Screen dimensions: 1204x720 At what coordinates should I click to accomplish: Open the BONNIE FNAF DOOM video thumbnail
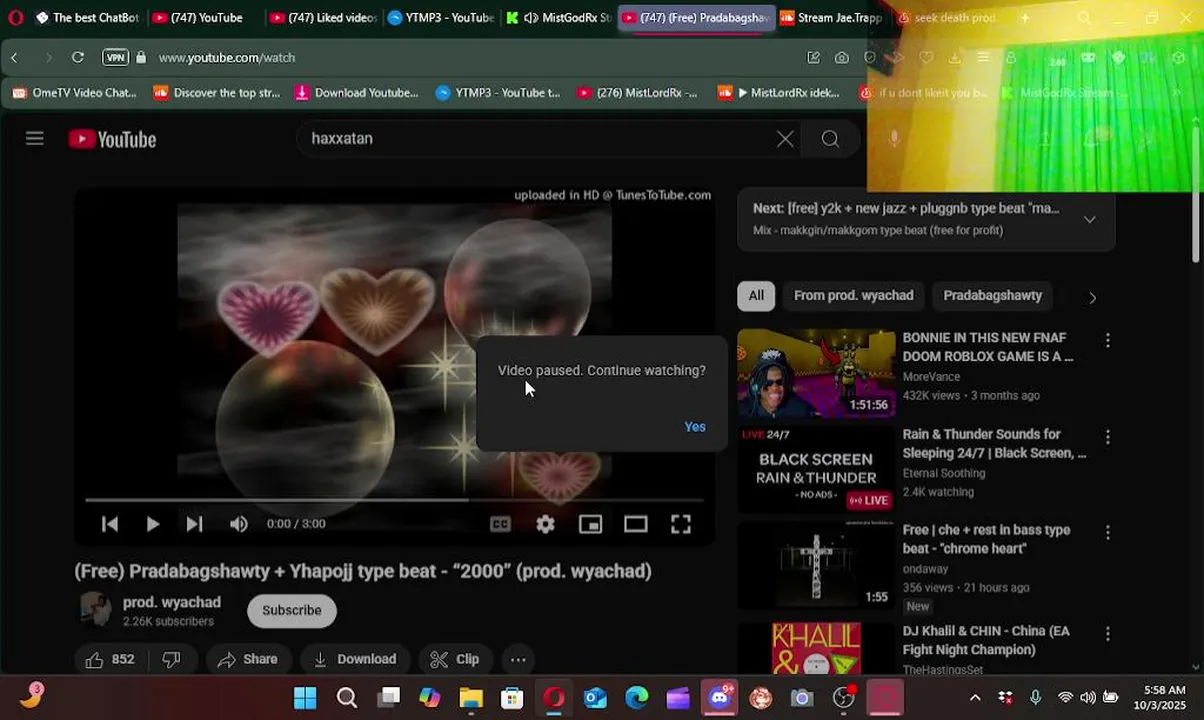[816, 374]
